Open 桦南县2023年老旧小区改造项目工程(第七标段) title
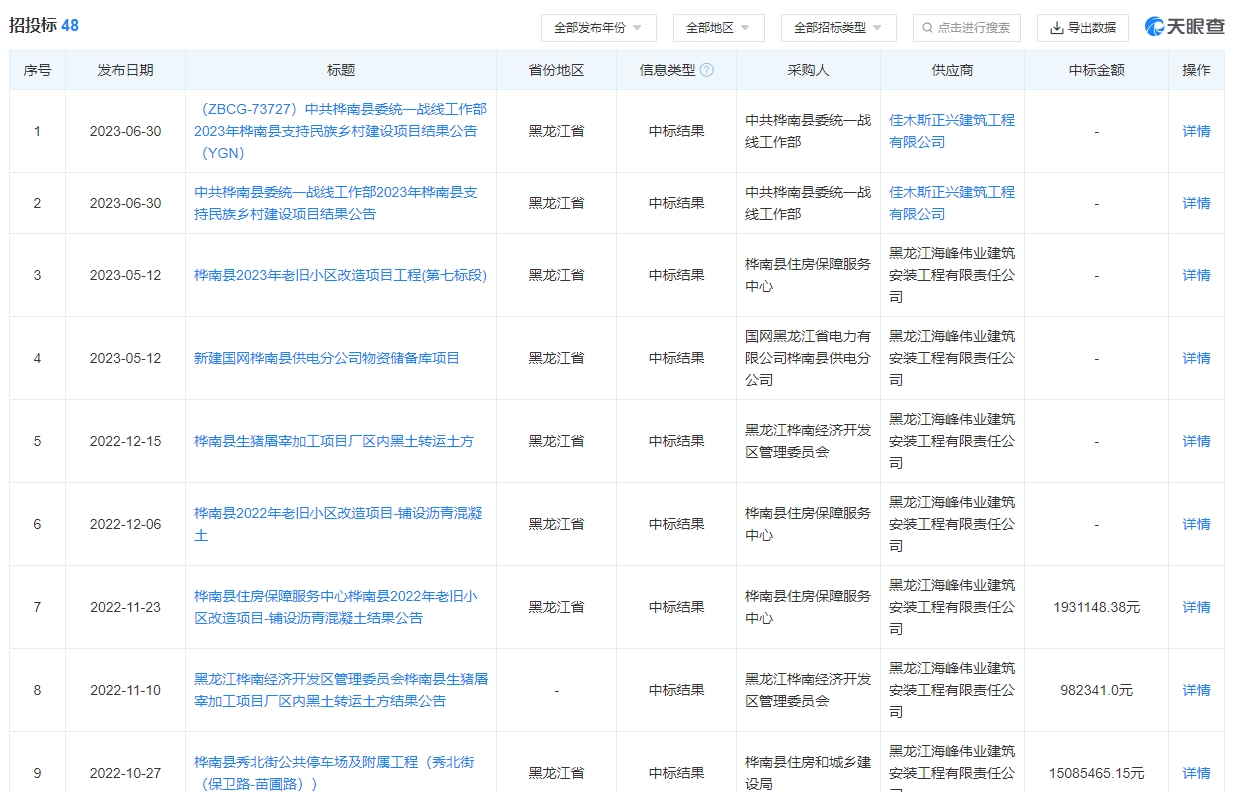The width and height of the screenshot is (1241, 792). [340, 275]
